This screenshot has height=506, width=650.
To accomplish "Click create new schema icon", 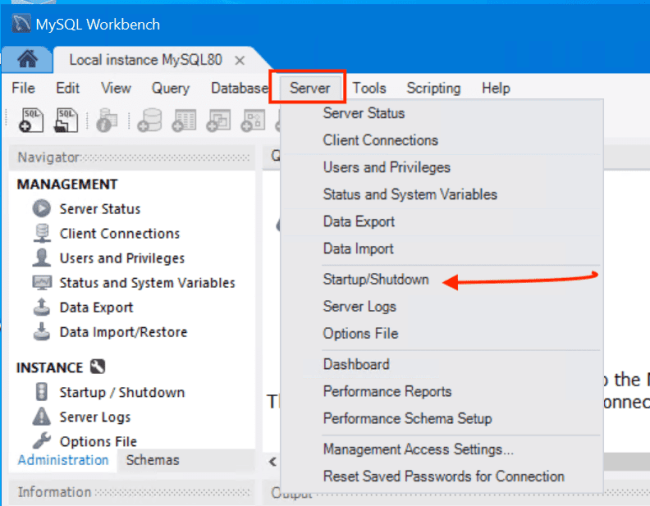I will coord(150,121).
